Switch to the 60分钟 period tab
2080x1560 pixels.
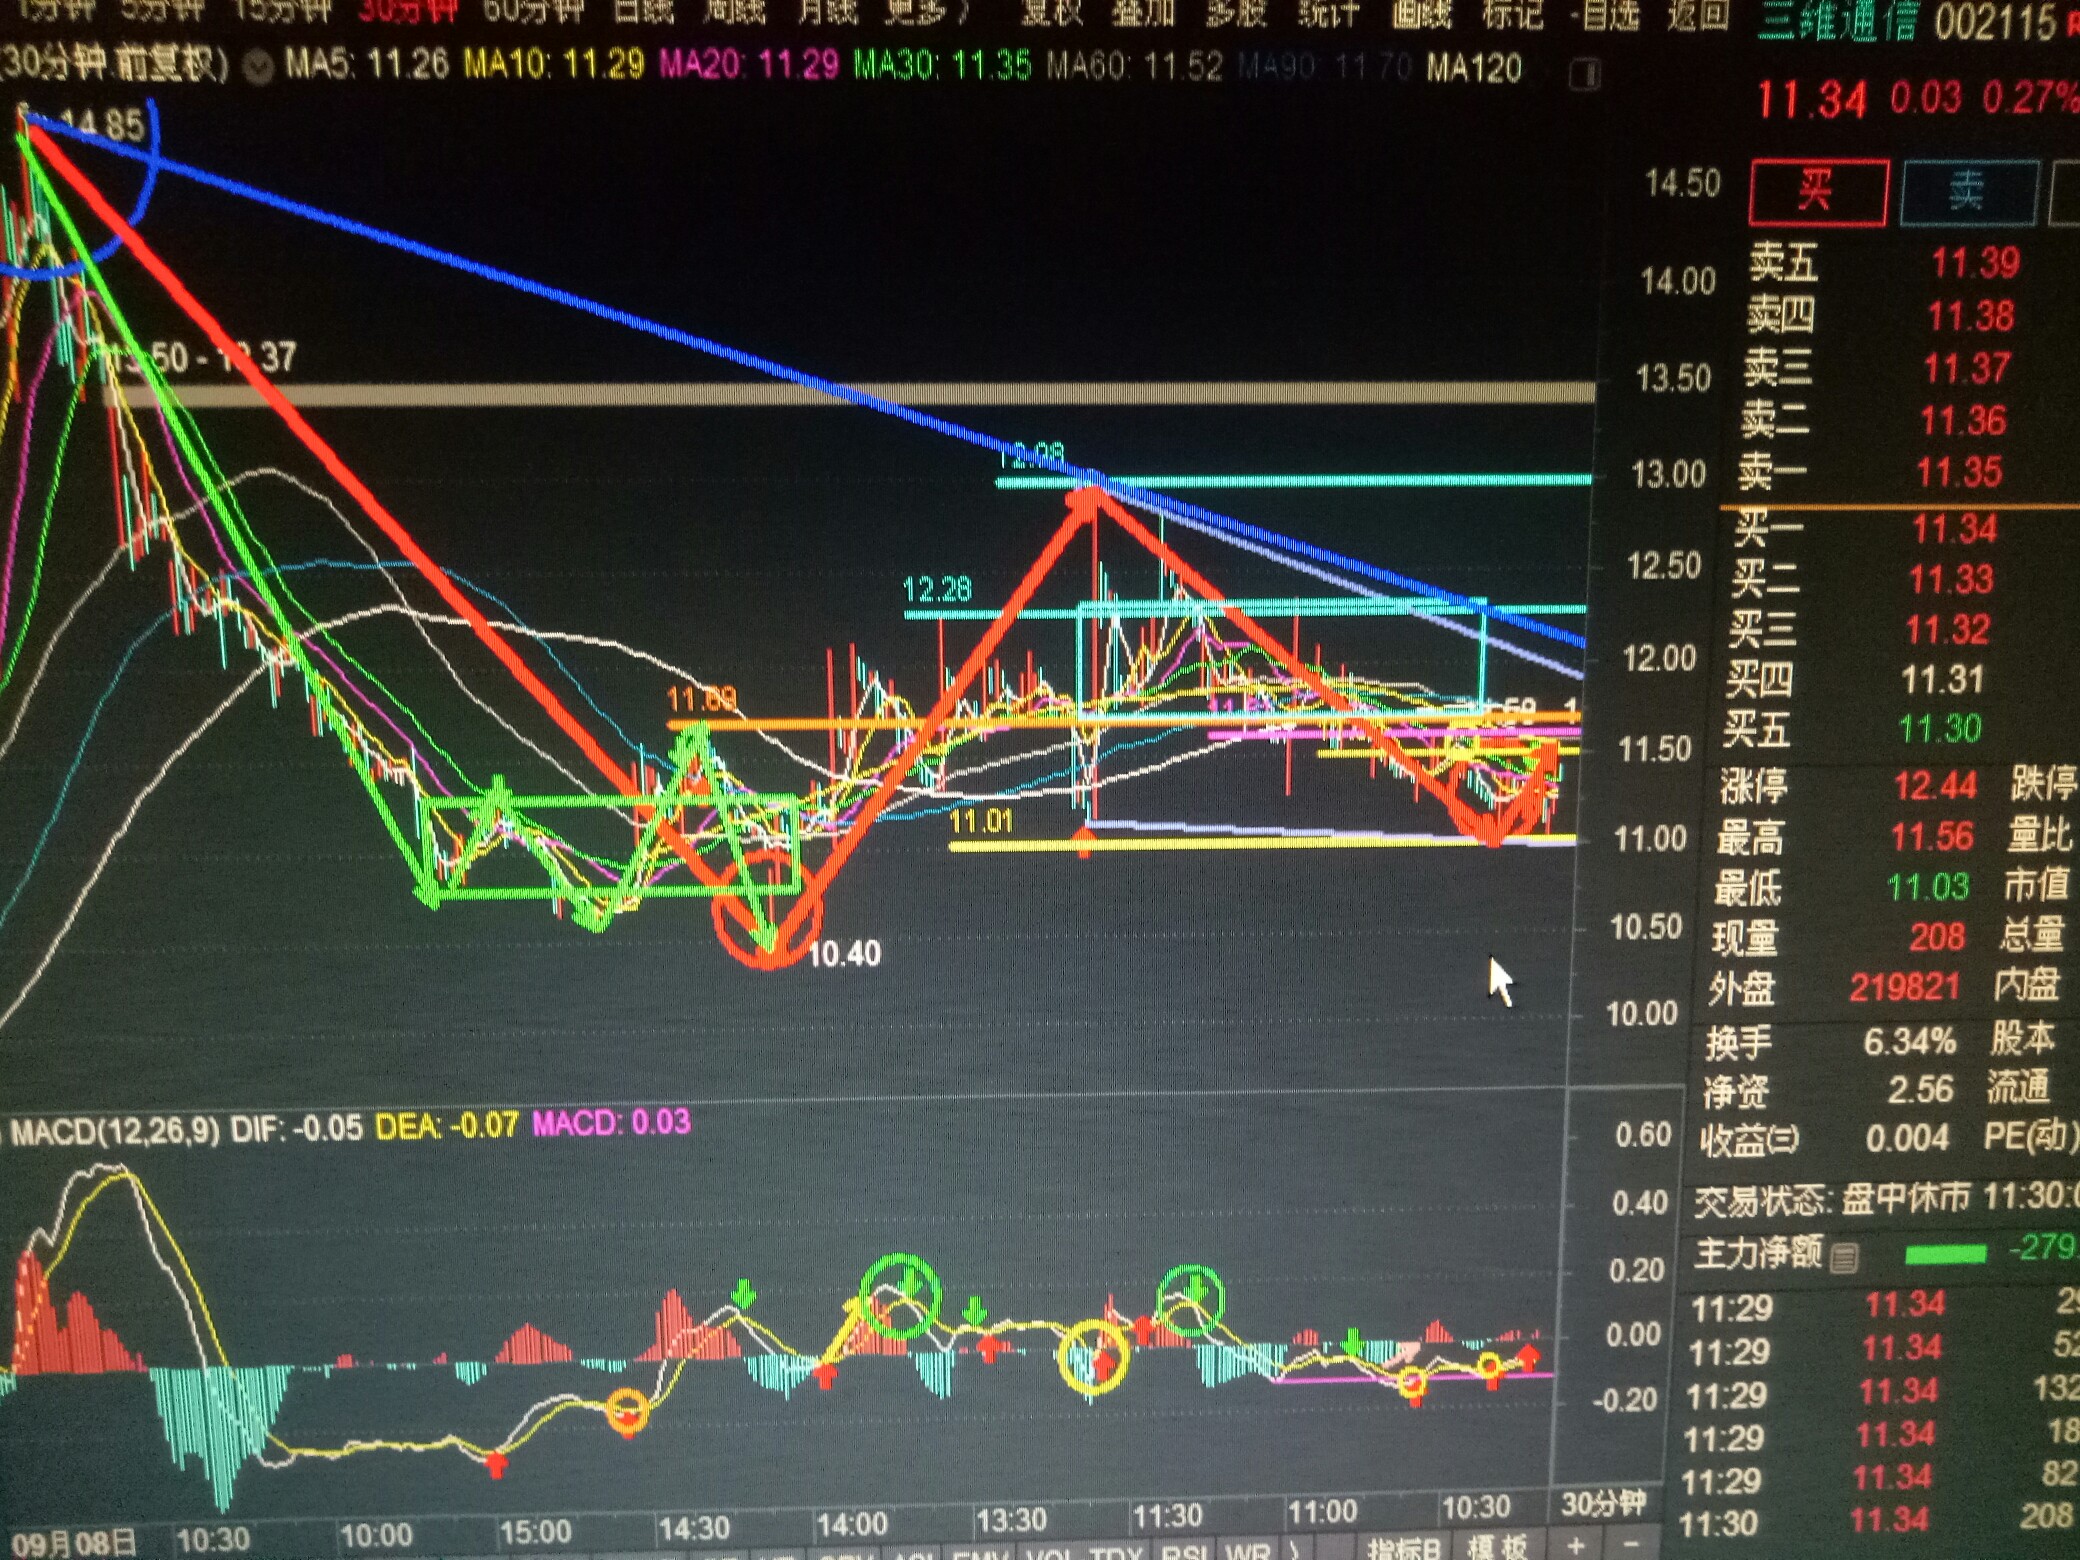click(532, 10)
